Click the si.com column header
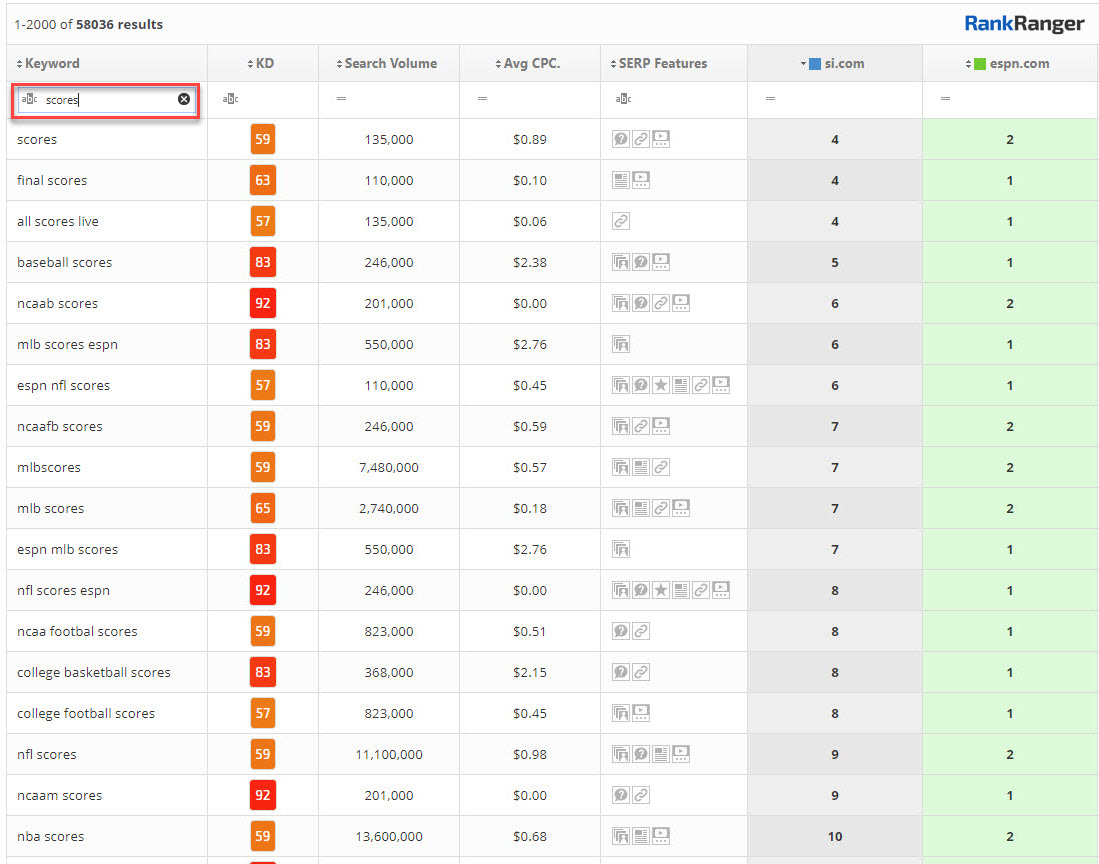 tap(844, 63)
